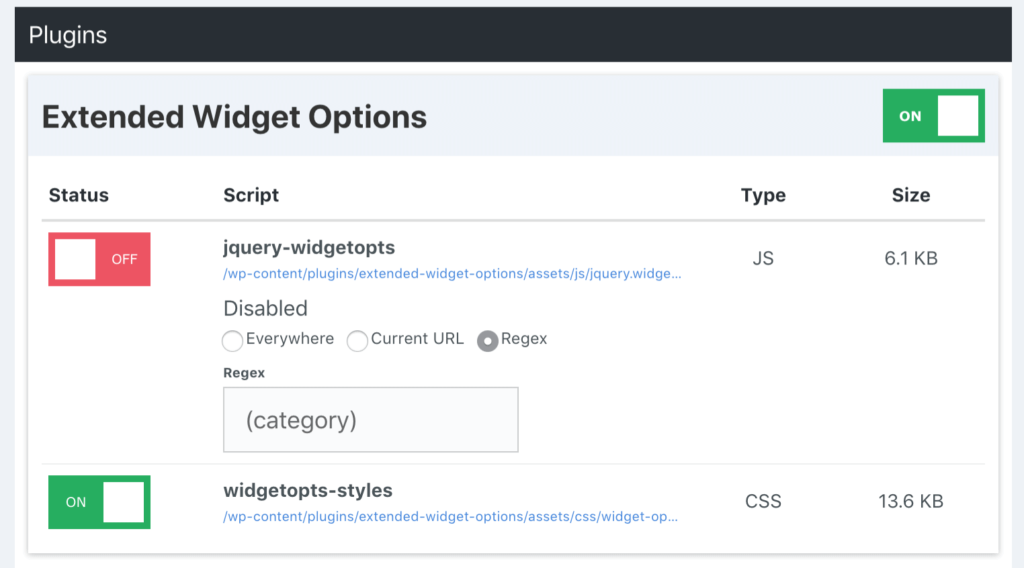Turn off the widgetopts-styles toggle
Screen dimensions: 1024x568
pyautogui.click(x=99, y=502)
